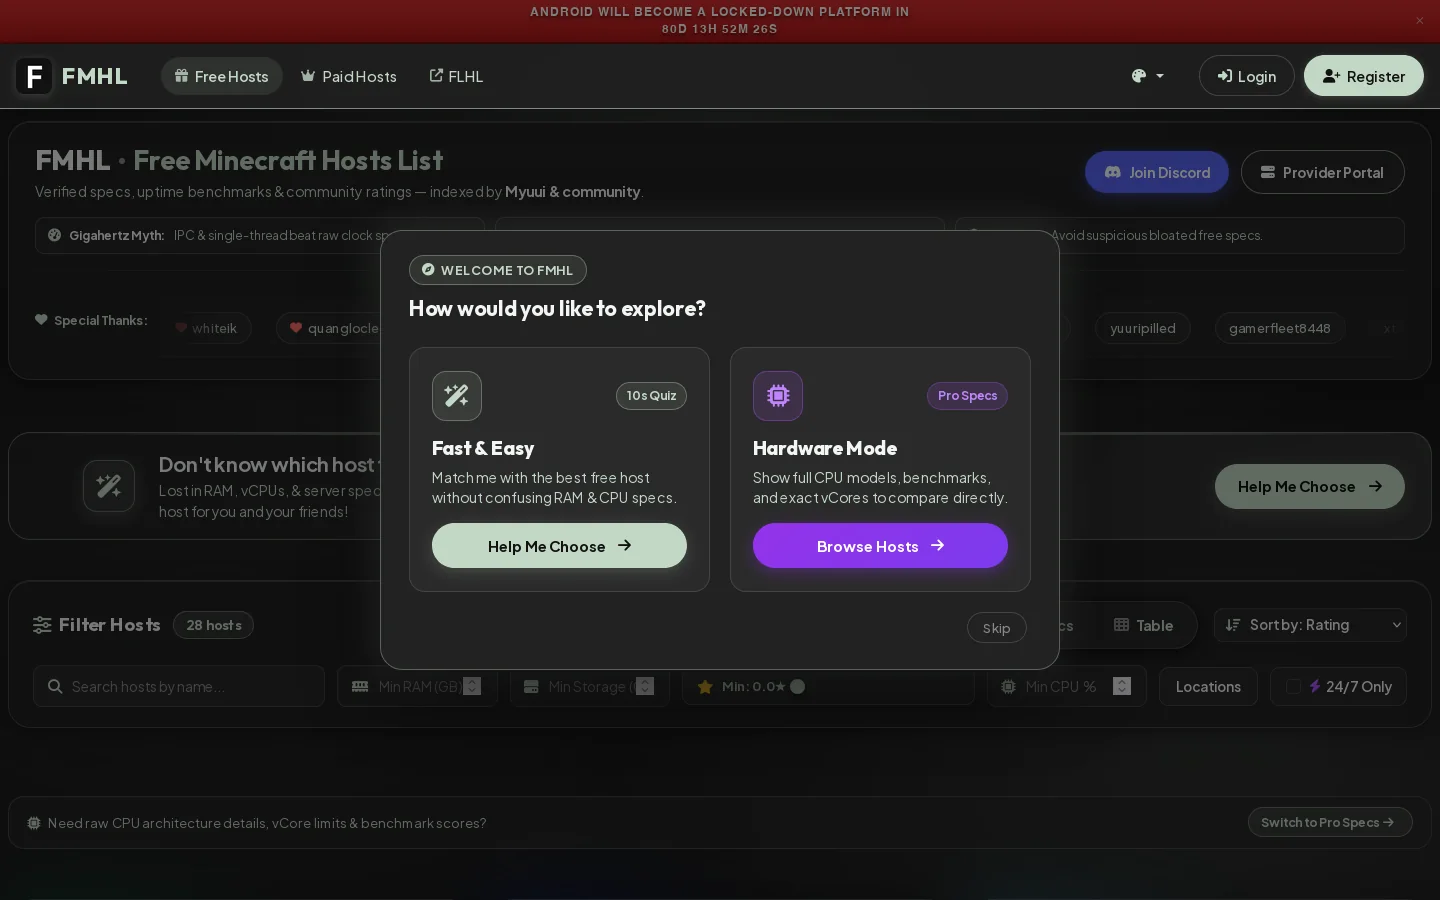Click the Login button
This screenshot has height=900, width=1440.
(x=1246, y=76)
